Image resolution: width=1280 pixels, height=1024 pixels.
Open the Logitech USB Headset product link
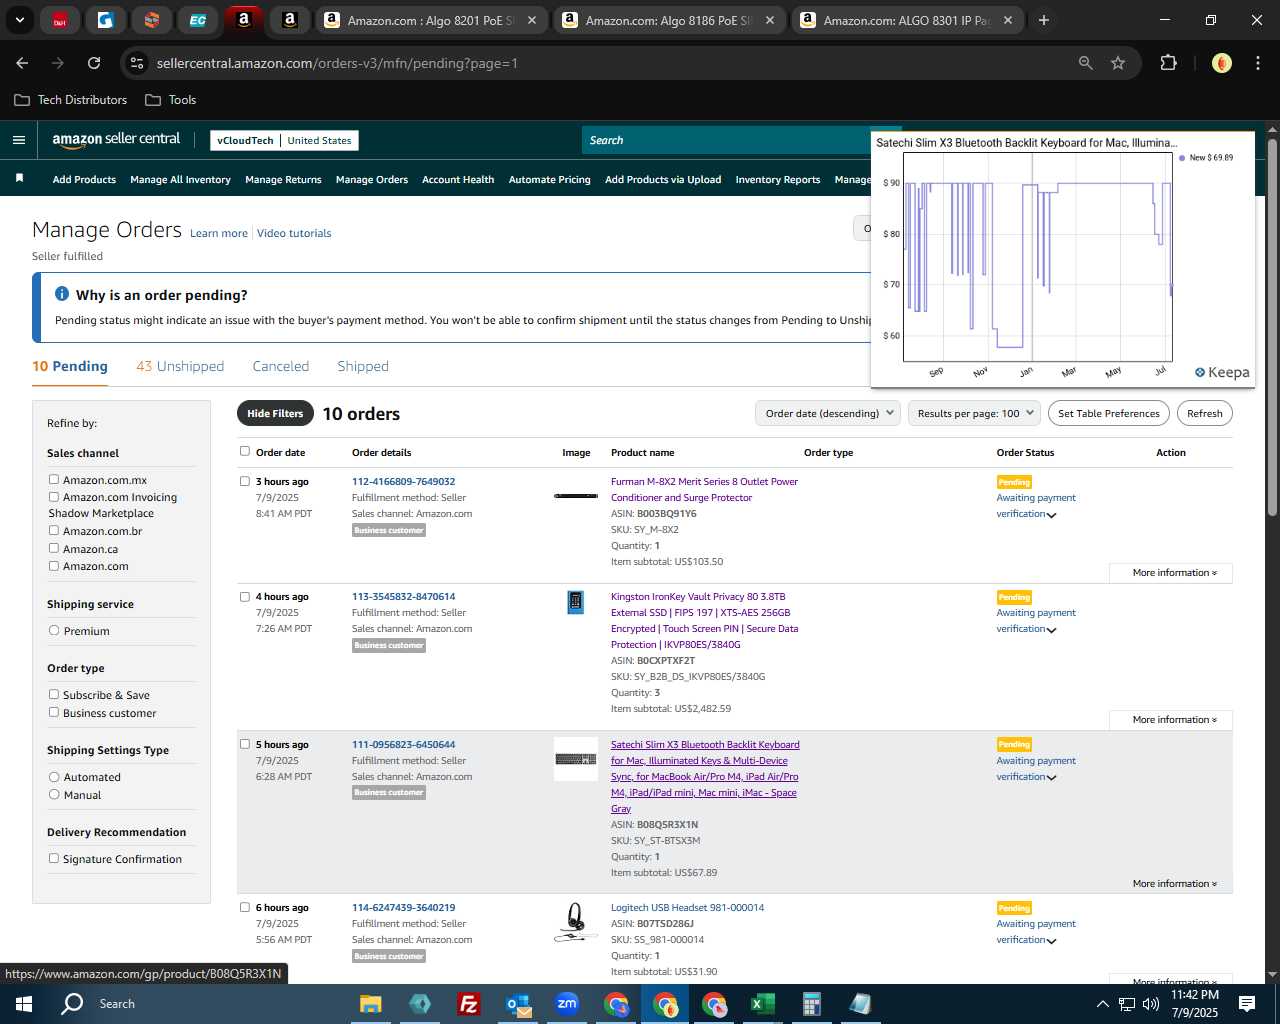coord(687,908)
